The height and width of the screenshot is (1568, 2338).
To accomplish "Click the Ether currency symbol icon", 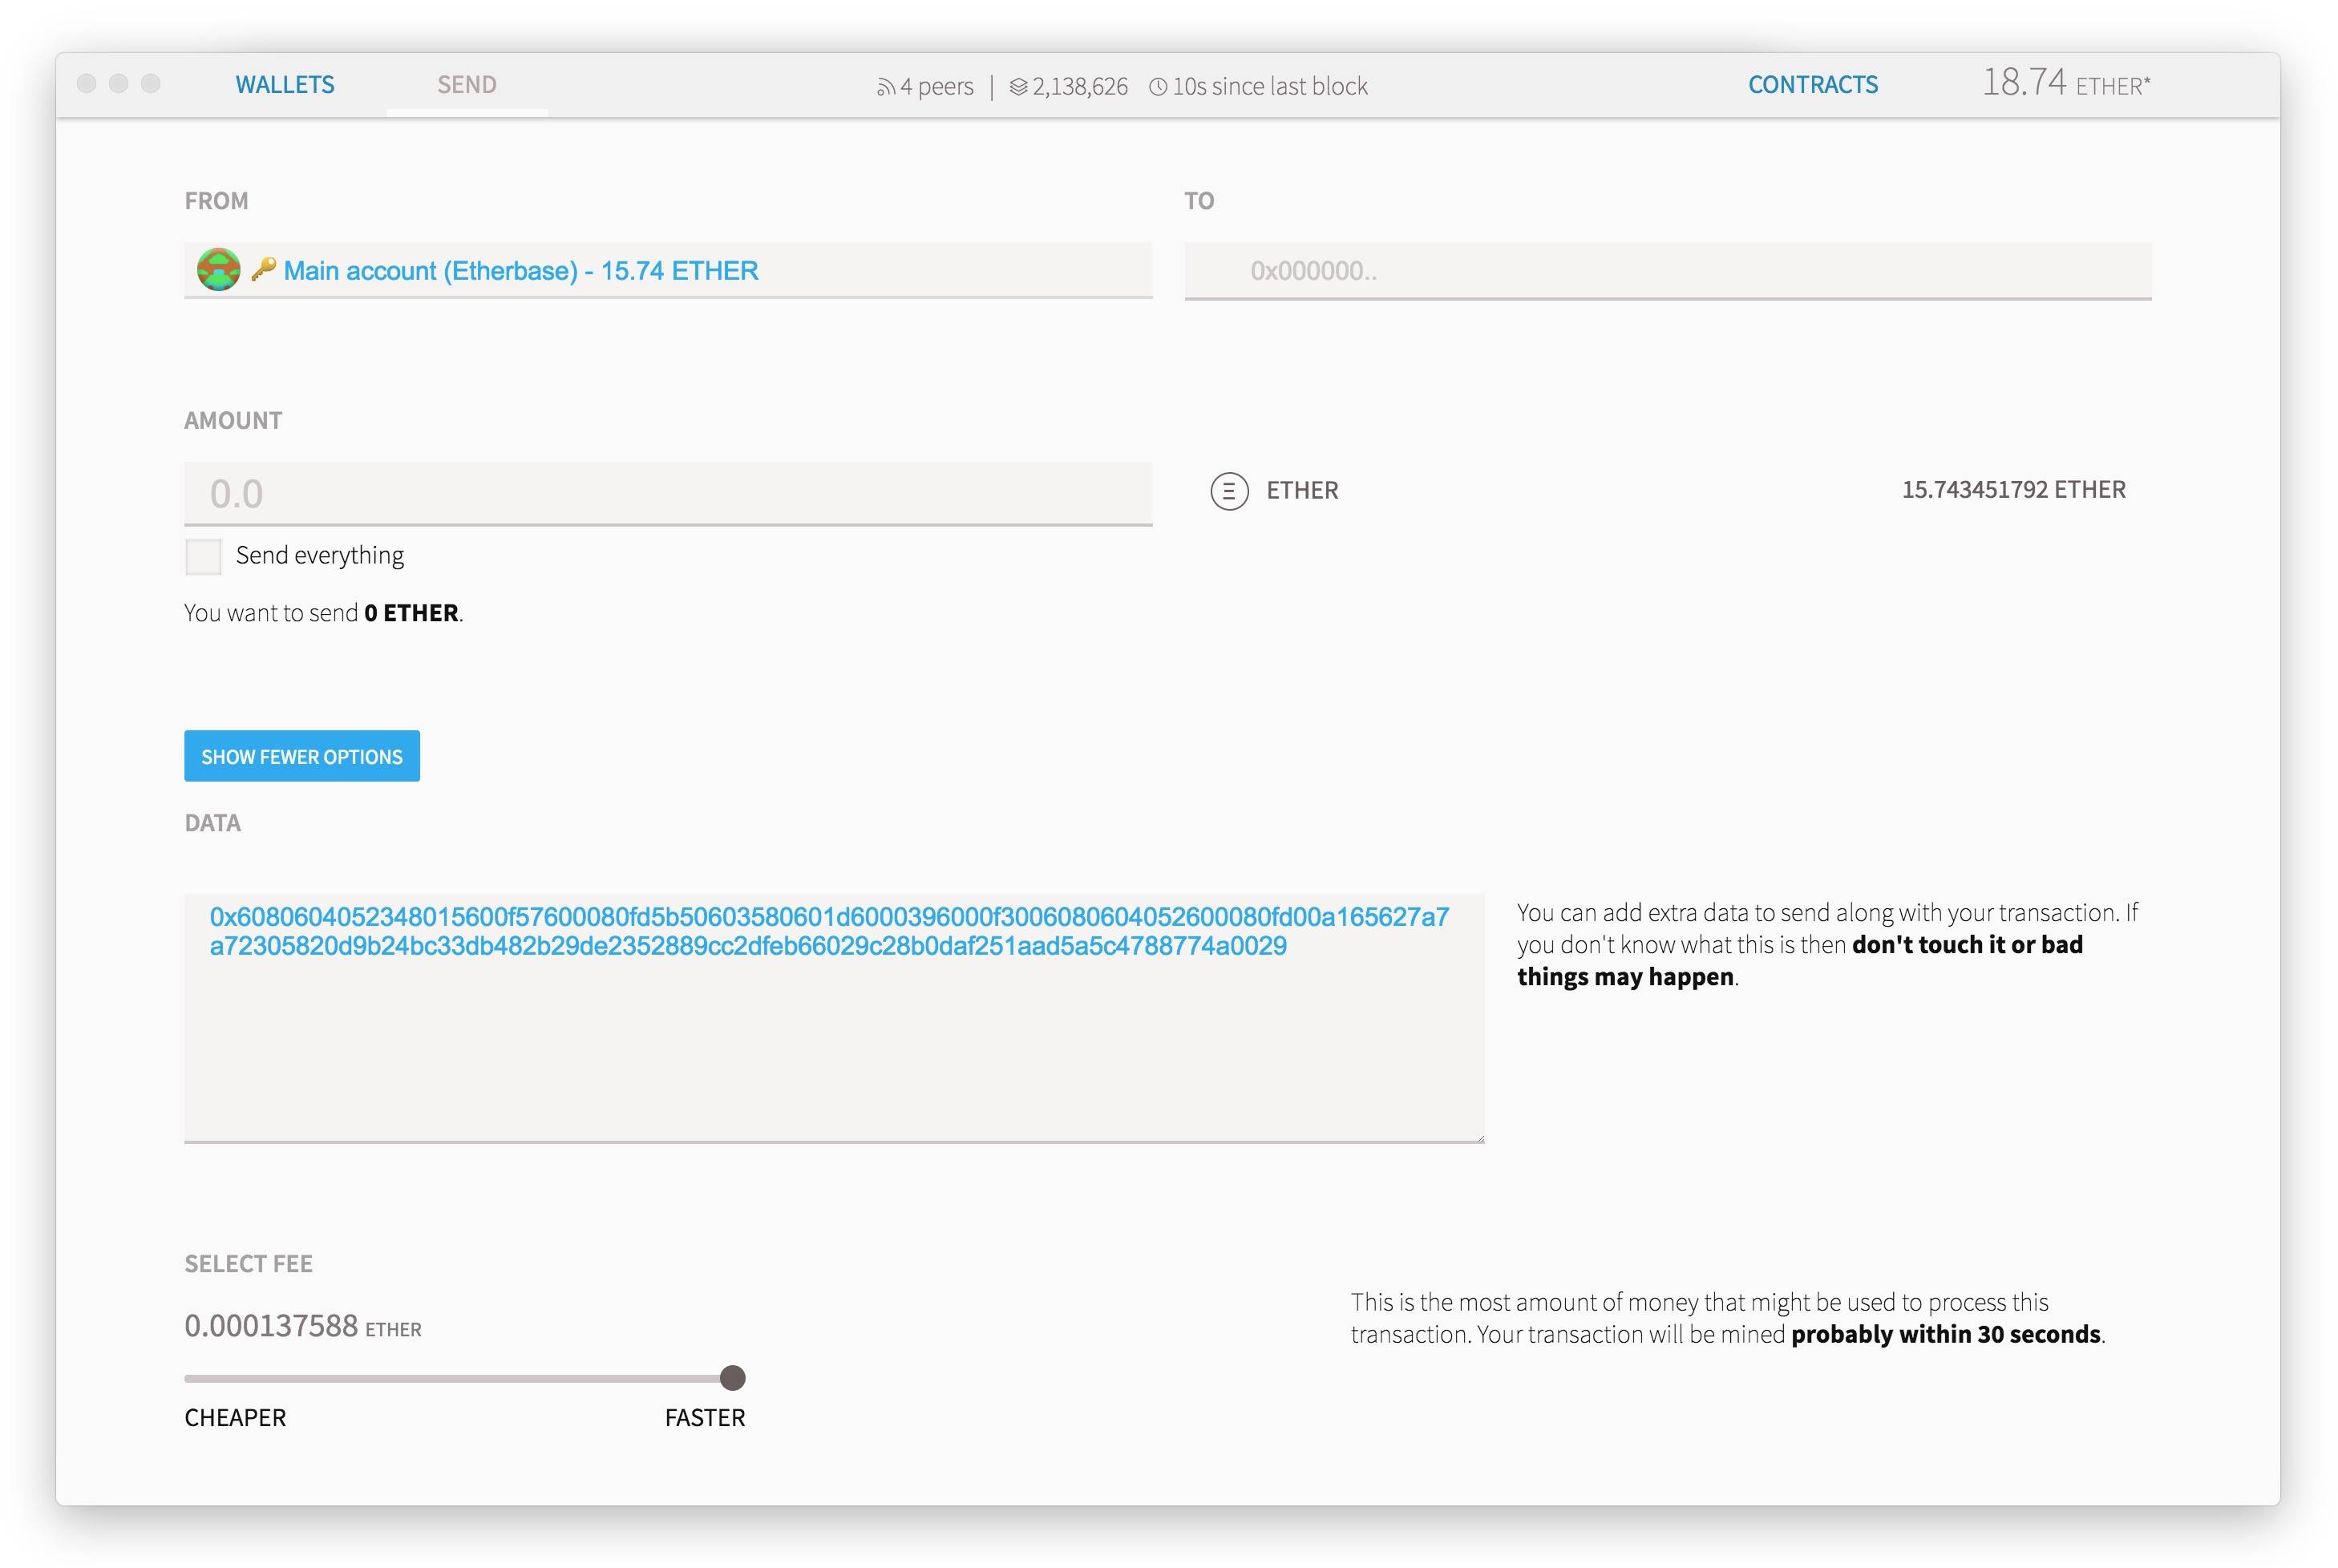I will point(1229,491).
